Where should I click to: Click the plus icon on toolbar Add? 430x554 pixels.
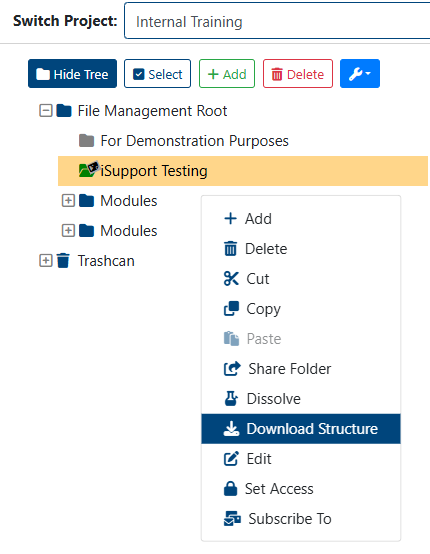click(213, 74)
